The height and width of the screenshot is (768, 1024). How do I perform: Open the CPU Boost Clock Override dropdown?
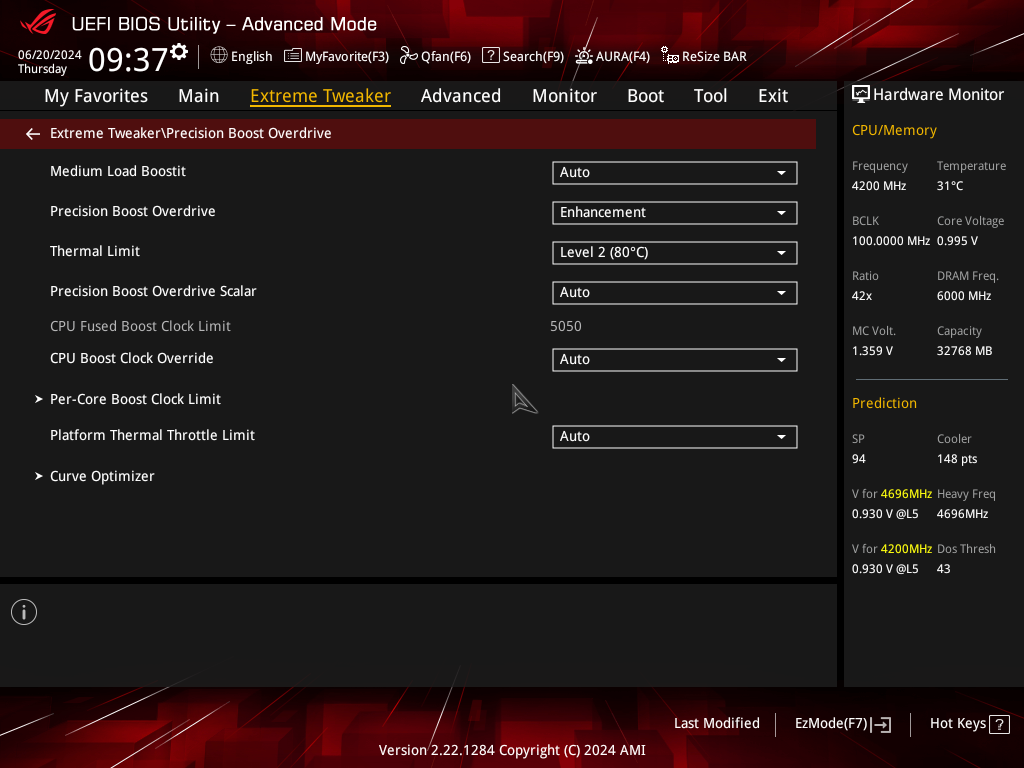675,359
